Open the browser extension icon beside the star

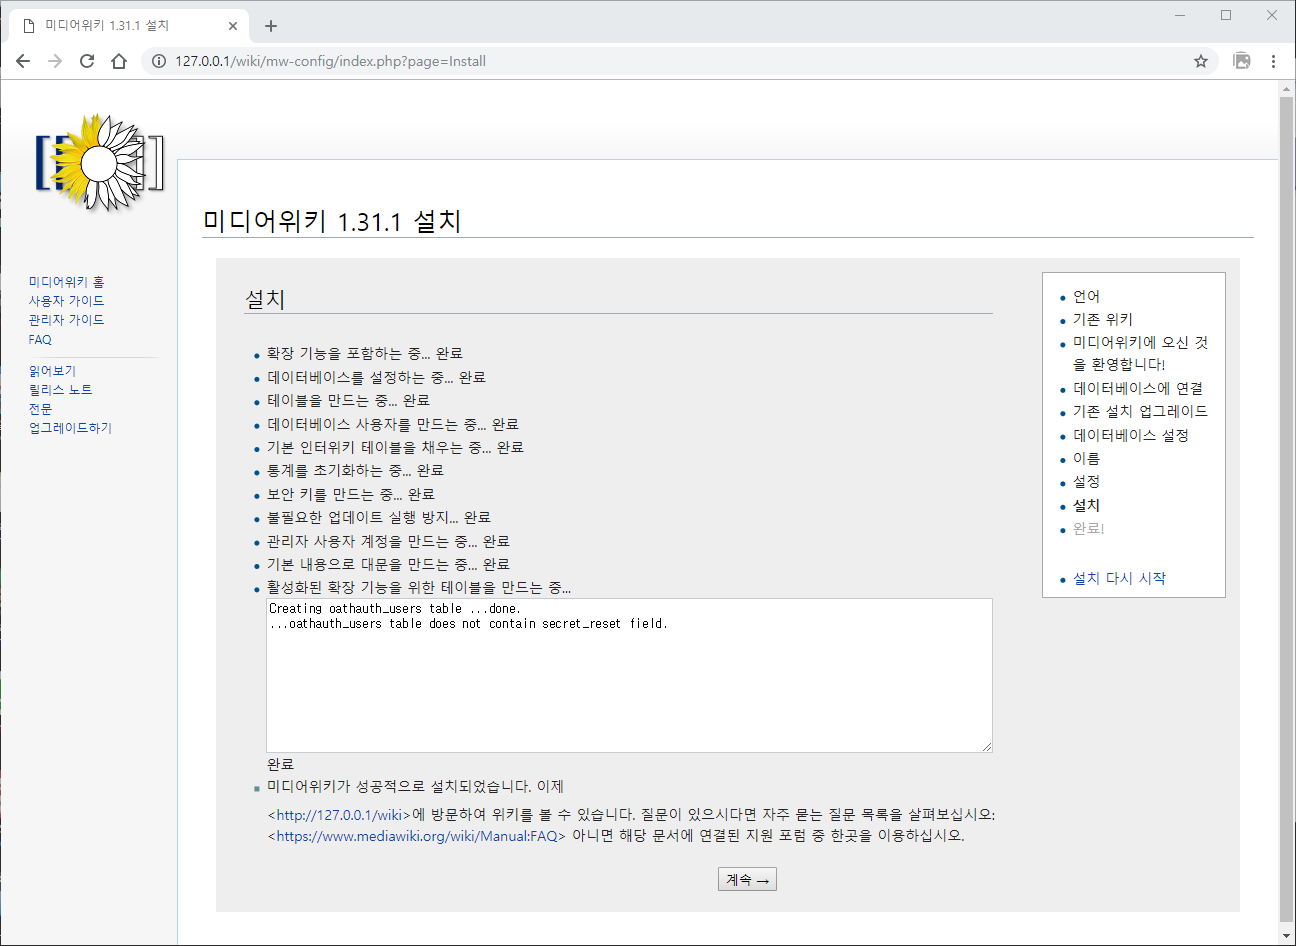[x=1242, y=61]
